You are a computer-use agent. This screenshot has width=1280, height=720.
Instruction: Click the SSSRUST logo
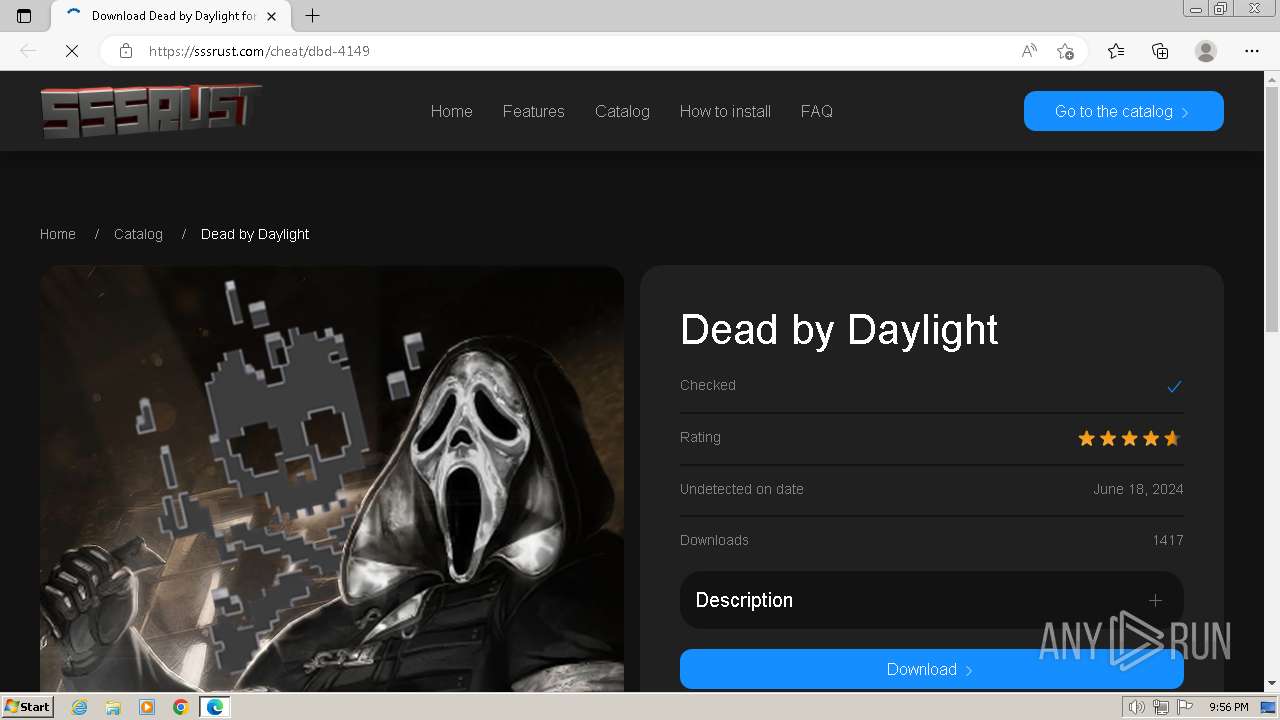click(x=151, y=110)
